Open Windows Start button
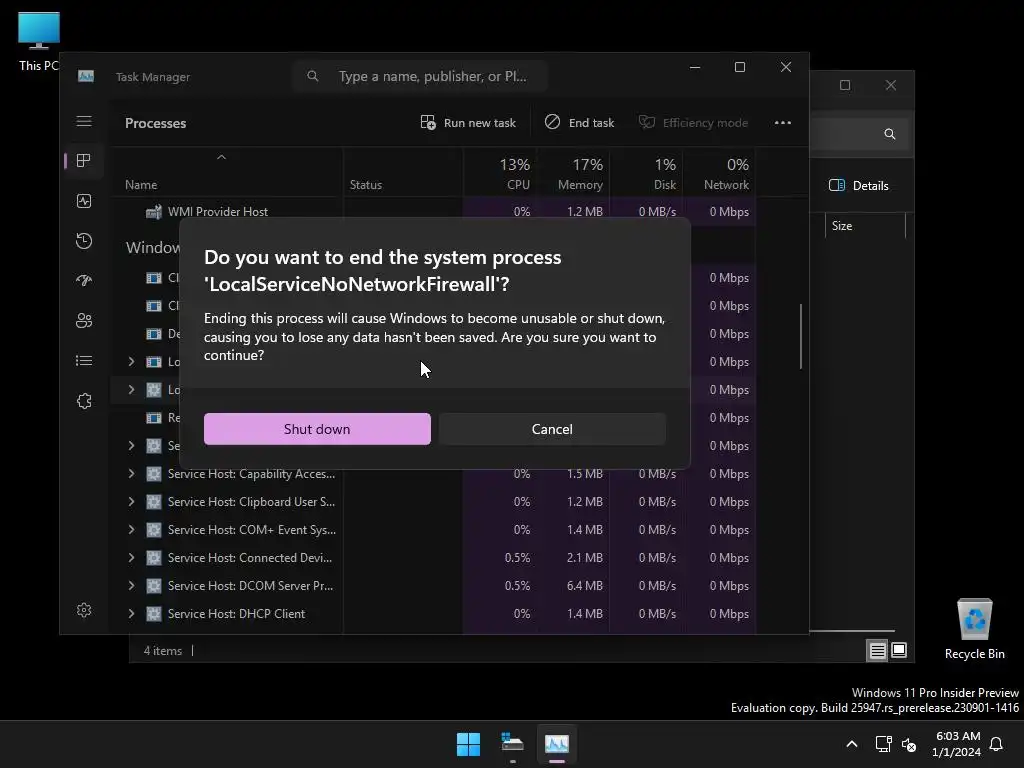This screenshot has height=768, width=1024. coord(468,744)
